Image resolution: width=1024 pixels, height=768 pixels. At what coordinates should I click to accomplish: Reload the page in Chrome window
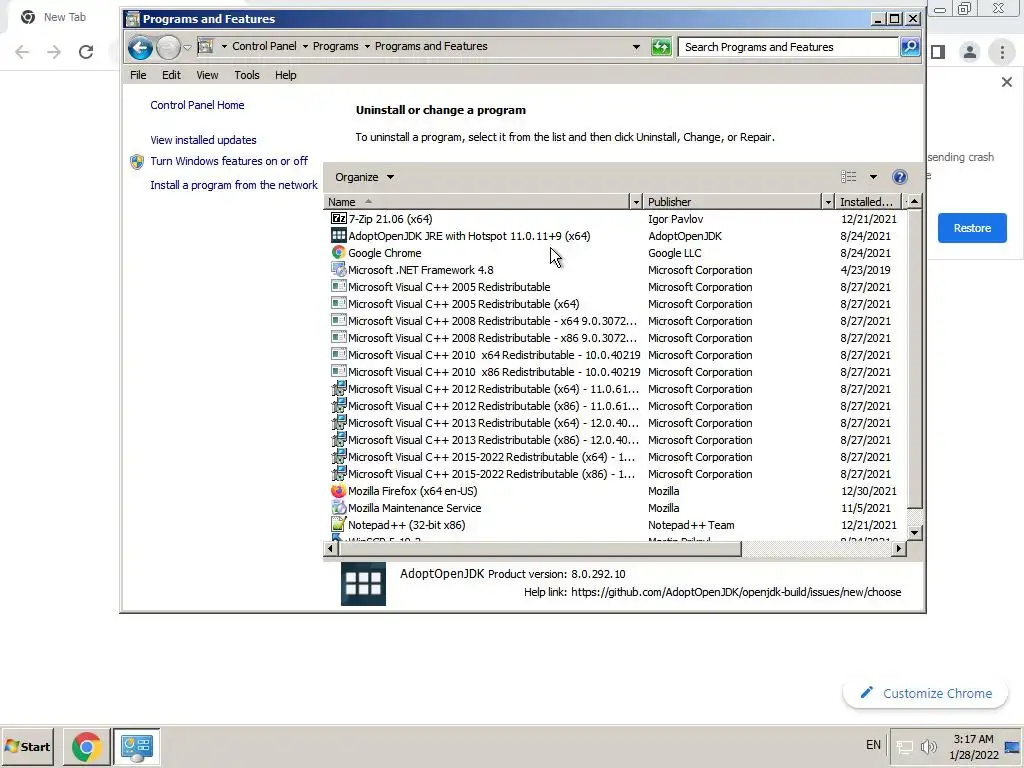(x=86, y=52)
